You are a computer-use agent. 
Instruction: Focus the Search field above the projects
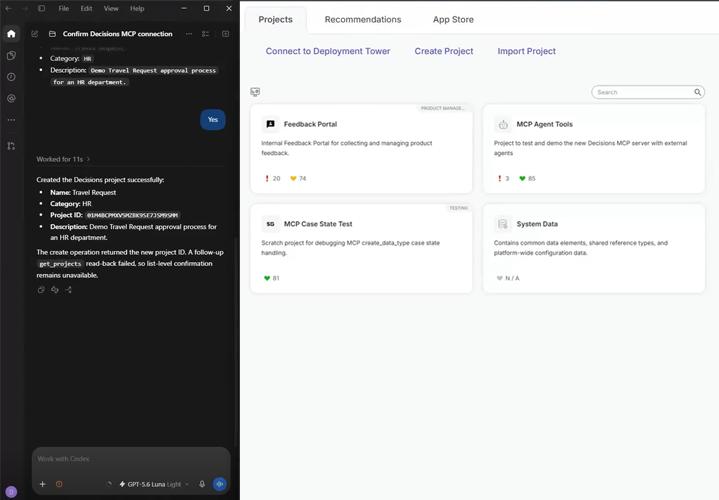647,92
